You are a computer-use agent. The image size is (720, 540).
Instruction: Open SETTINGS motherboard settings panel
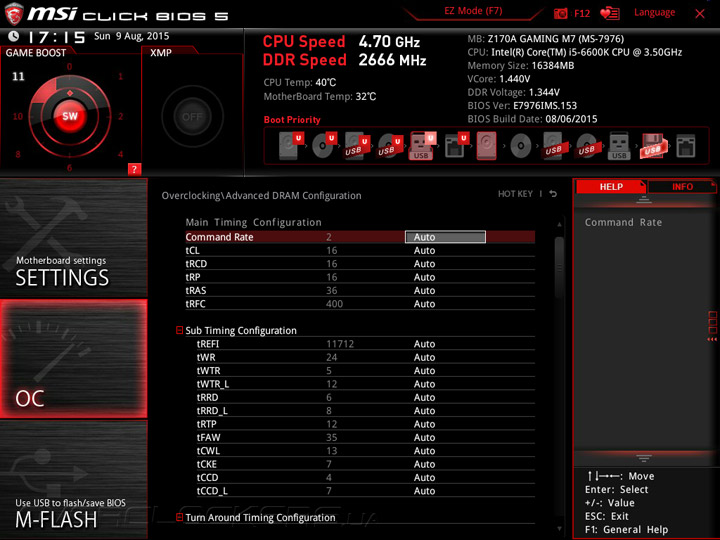[73, 238]
